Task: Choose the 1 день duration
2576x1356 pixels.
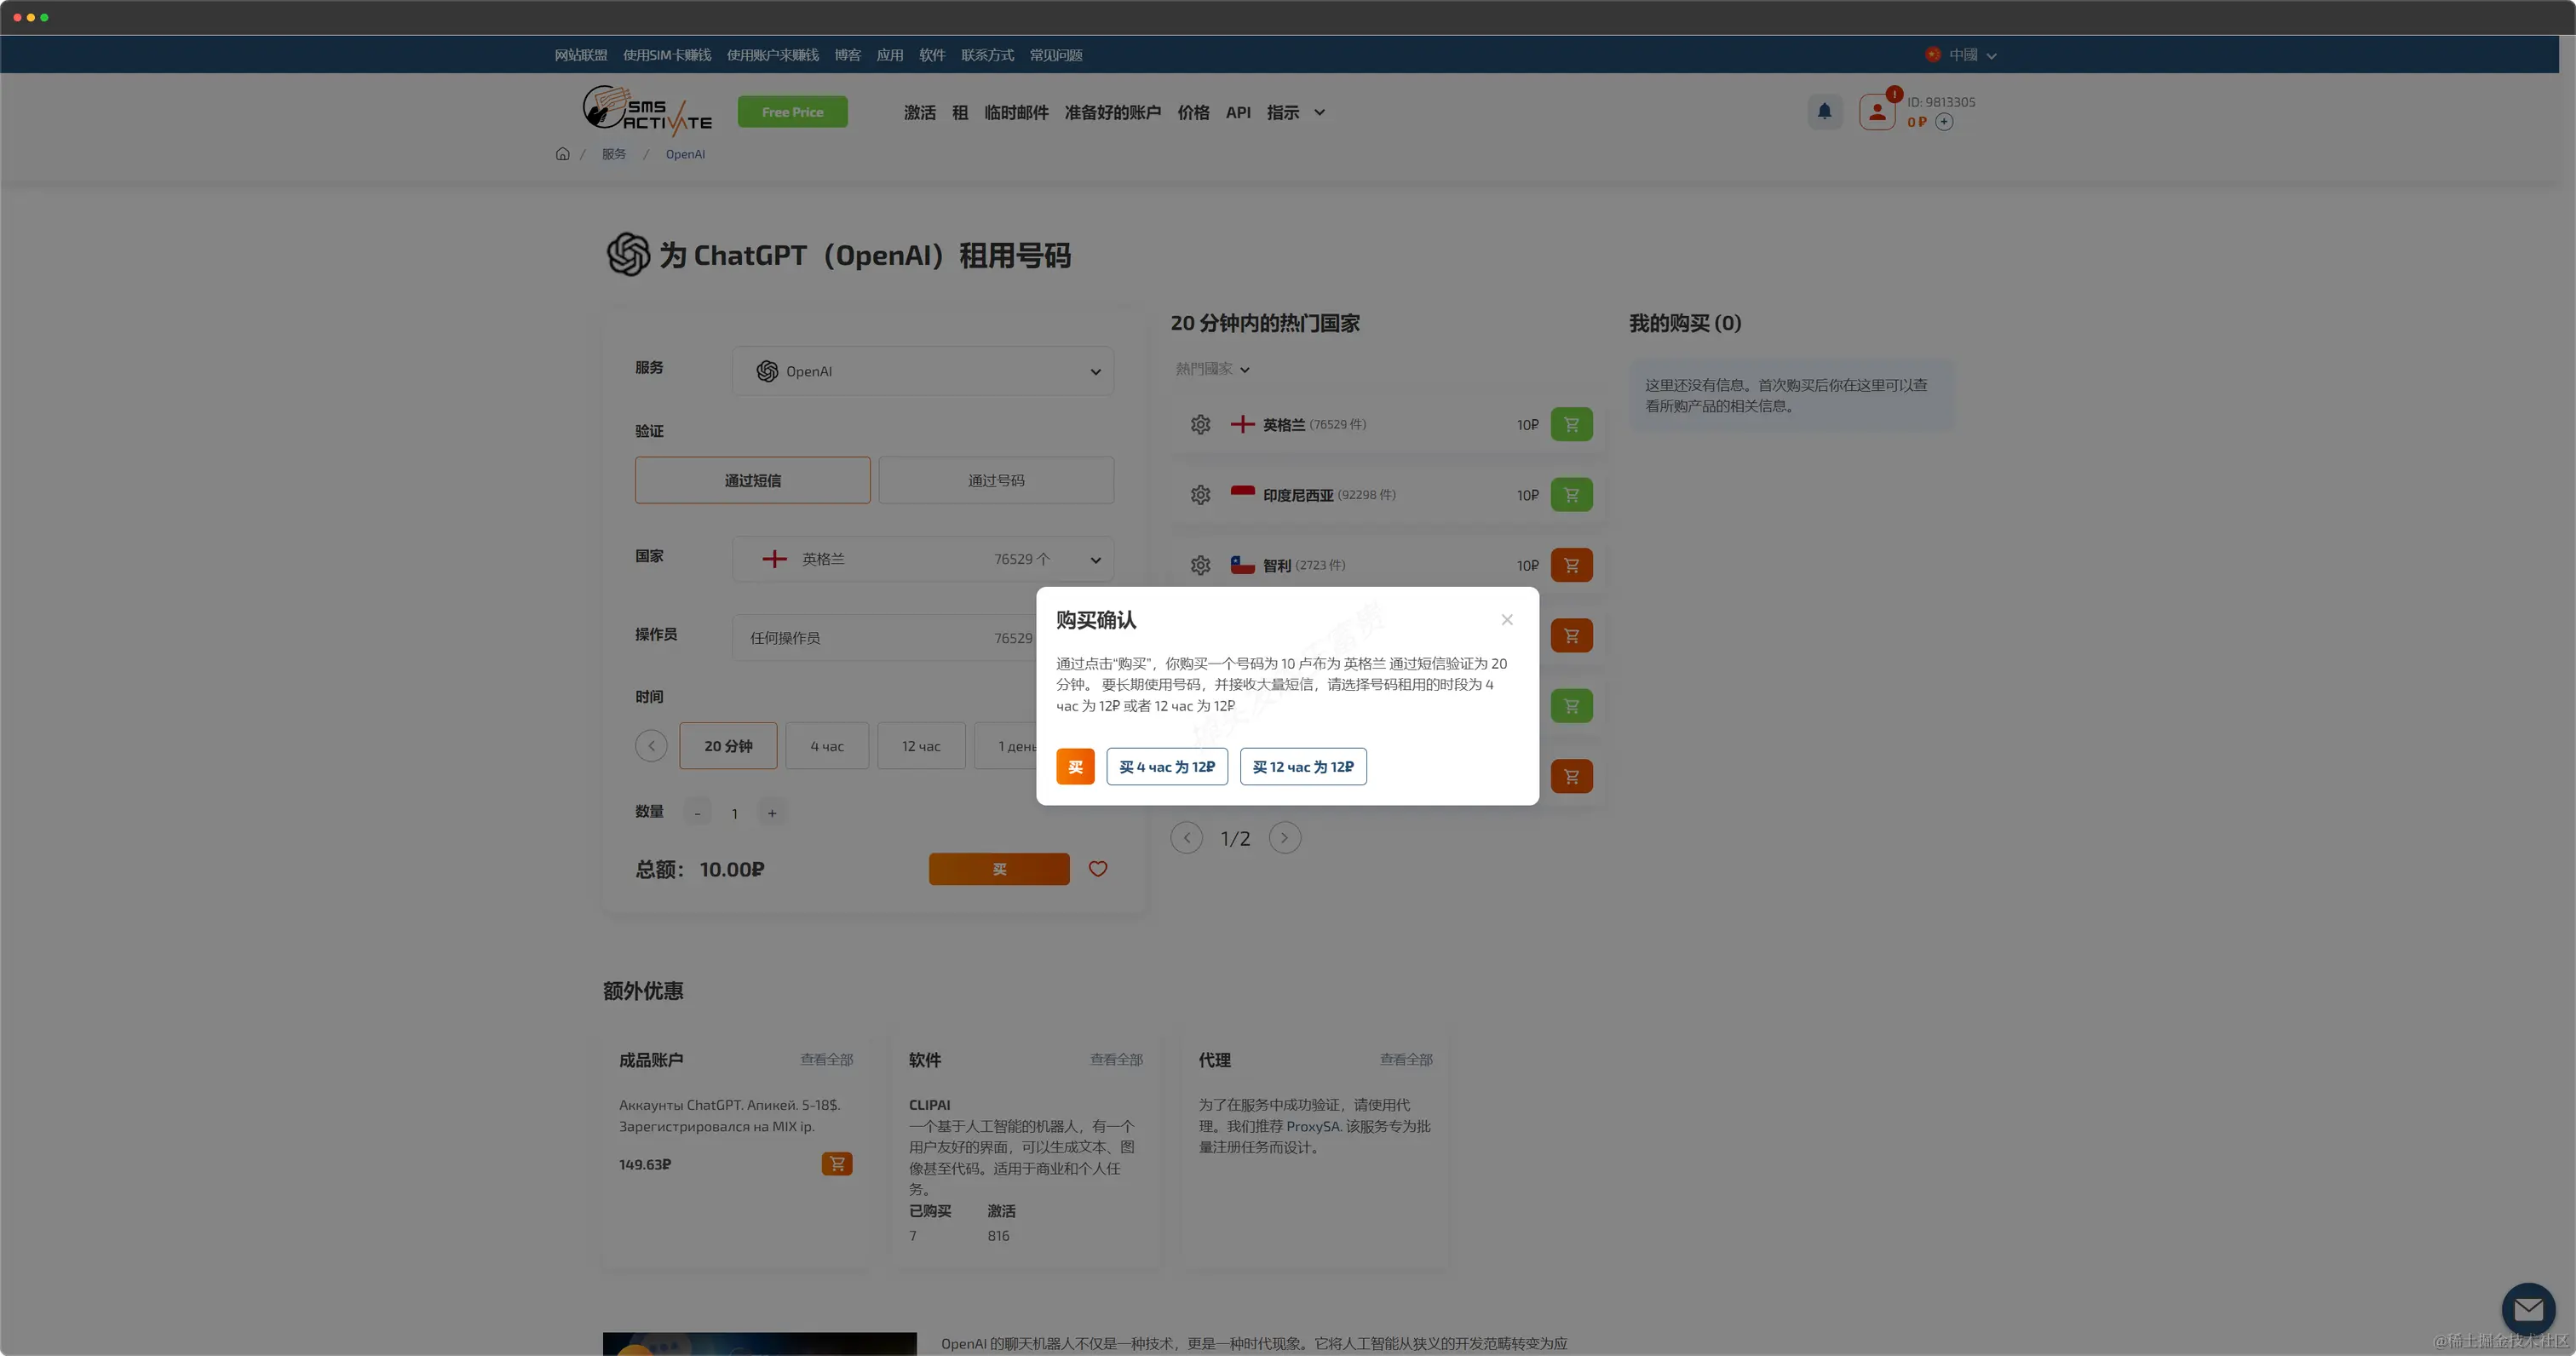Action: 1006,746
